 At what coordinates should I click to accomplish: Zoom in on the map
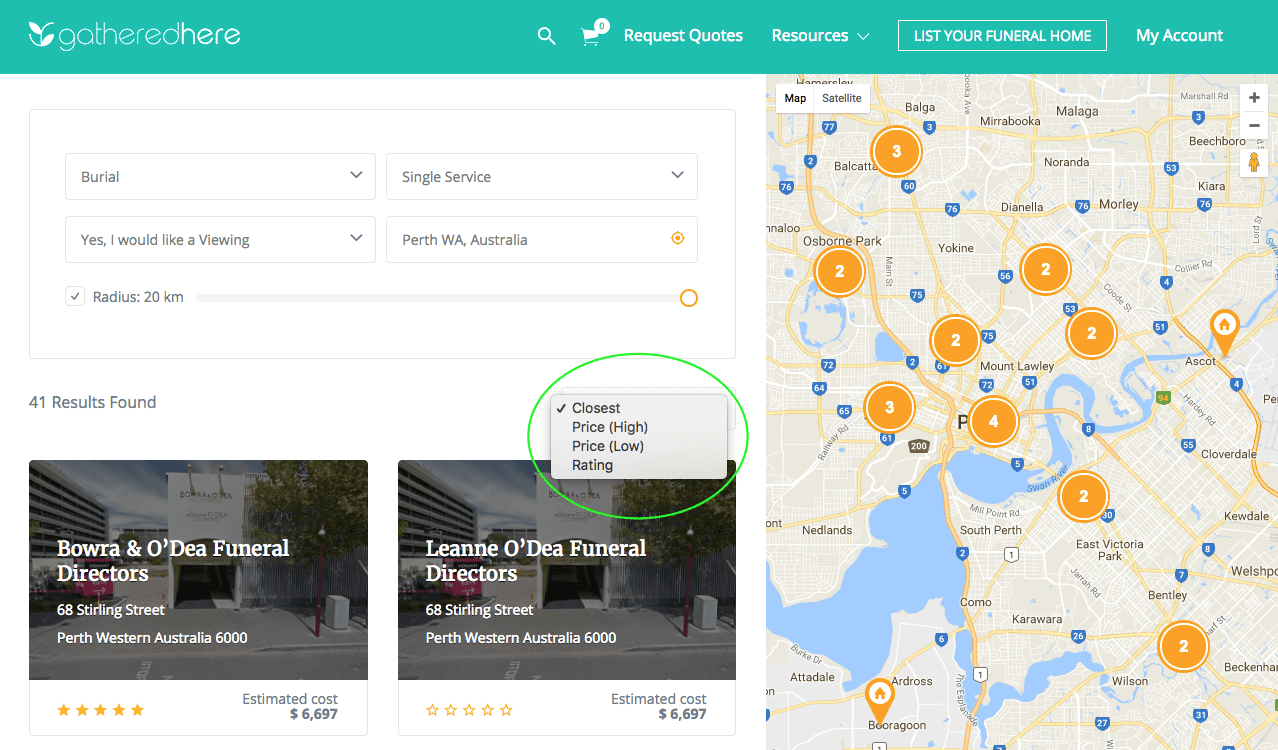(x=1254, y=98)
